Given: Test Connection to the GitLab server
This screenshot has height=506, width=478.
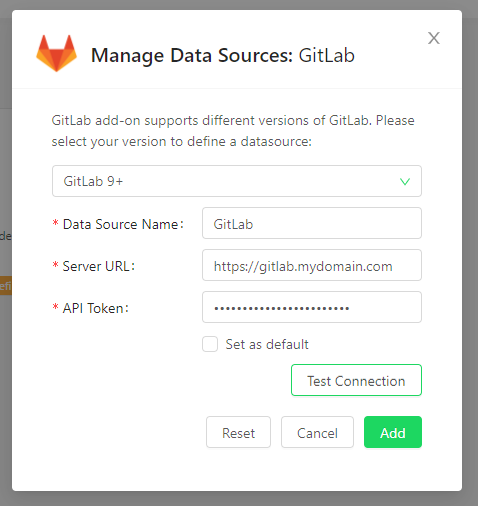Looking at the screenshot, I should click(x=356, y=380).
